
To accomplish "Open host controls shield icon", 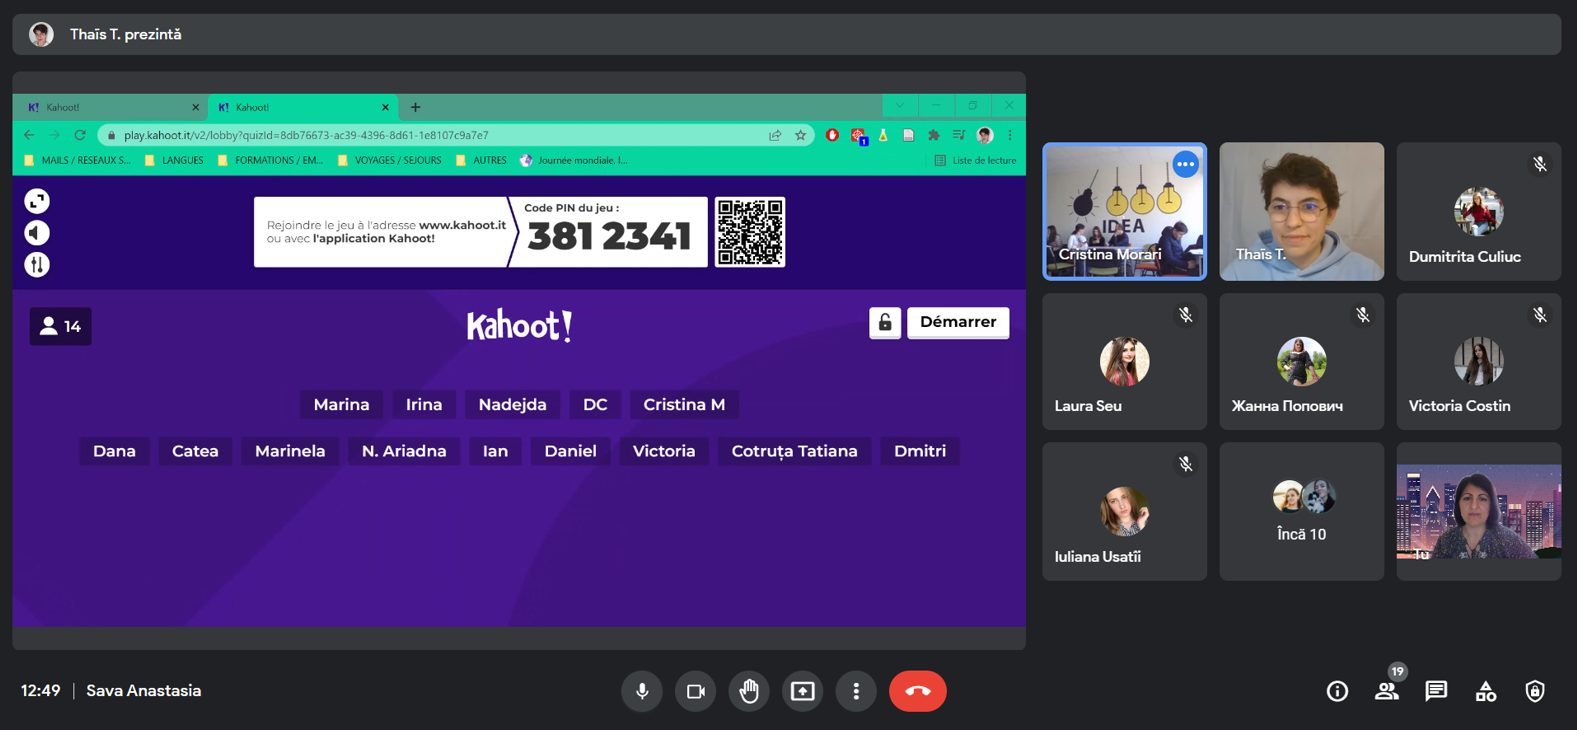I will pos(1534,691).
